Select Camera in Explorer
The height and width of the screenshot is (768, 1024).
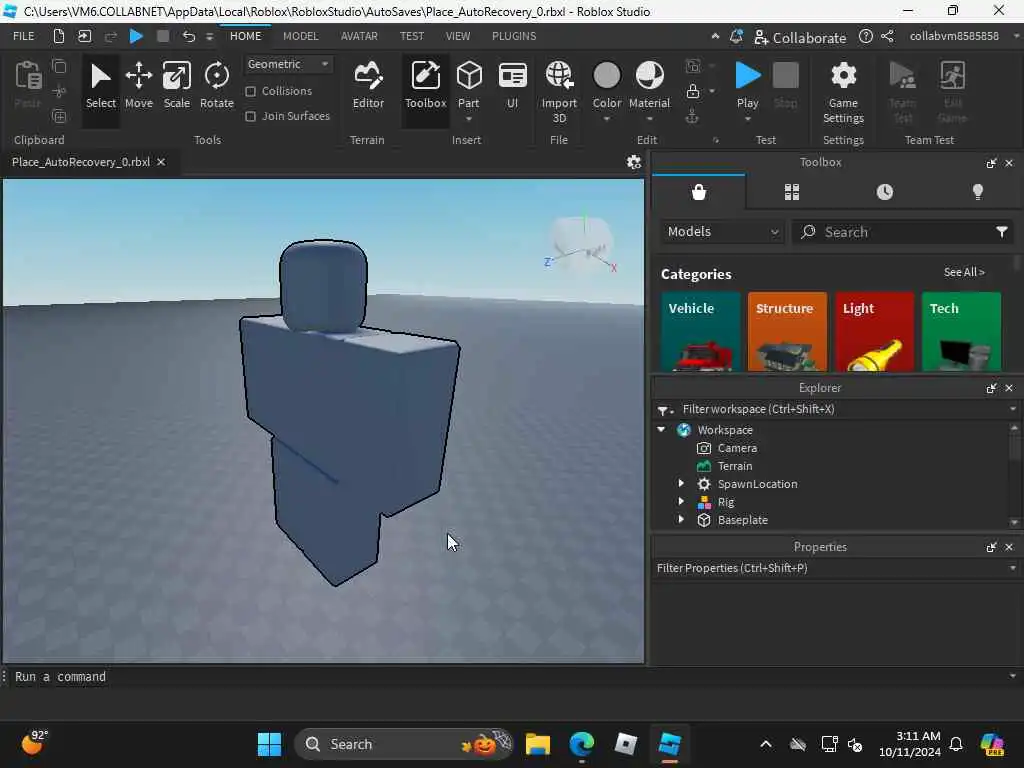click(737, 448)
